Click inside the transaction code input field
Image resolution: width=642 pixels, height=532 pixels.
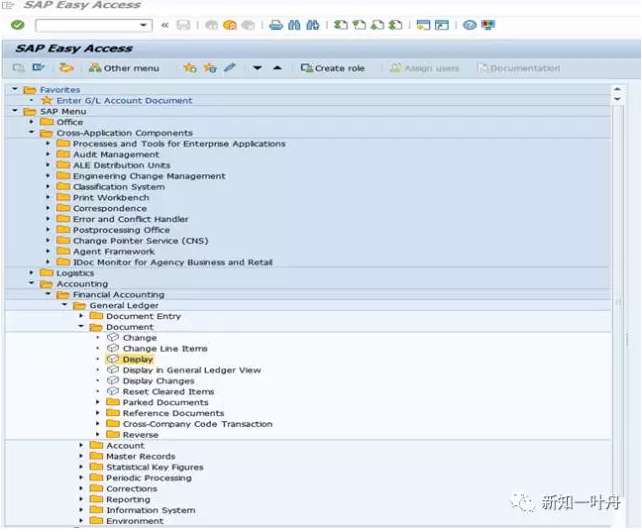pos(88,25)
